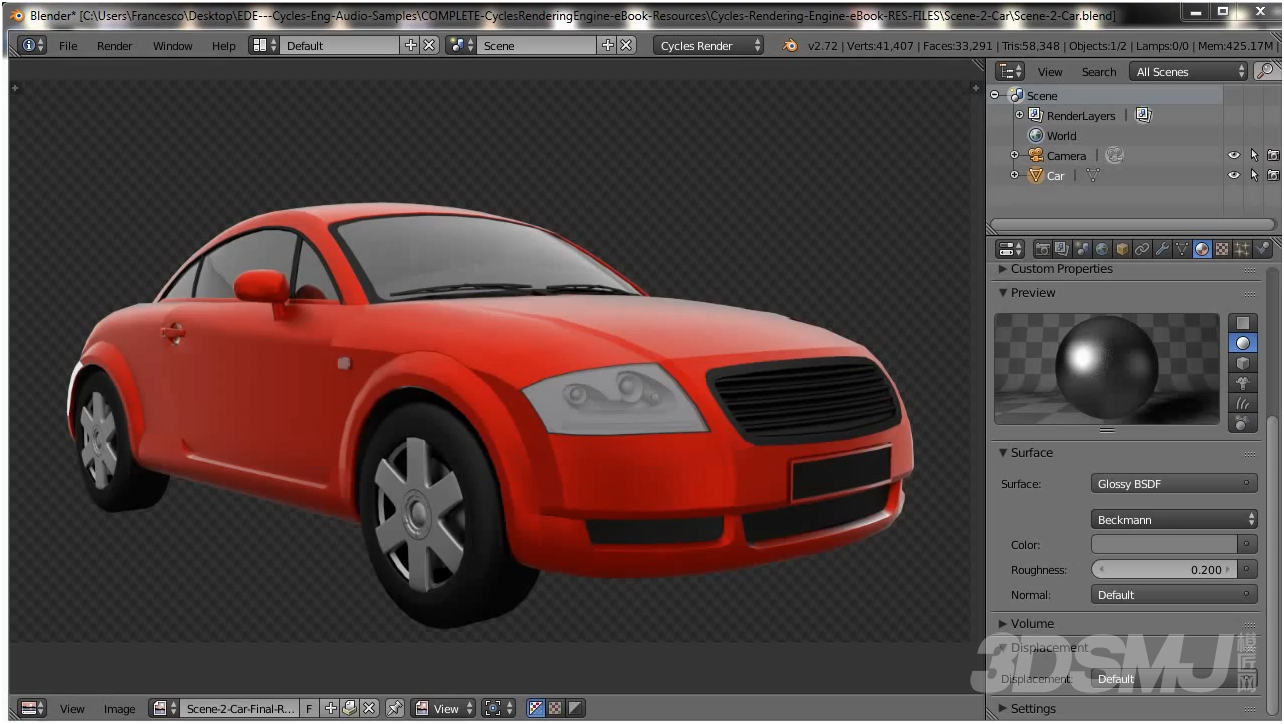The width and height of the screenshot is (1284, 724).
Task: Click the Roughness 0.200 slider
Action: [1164, 570]
